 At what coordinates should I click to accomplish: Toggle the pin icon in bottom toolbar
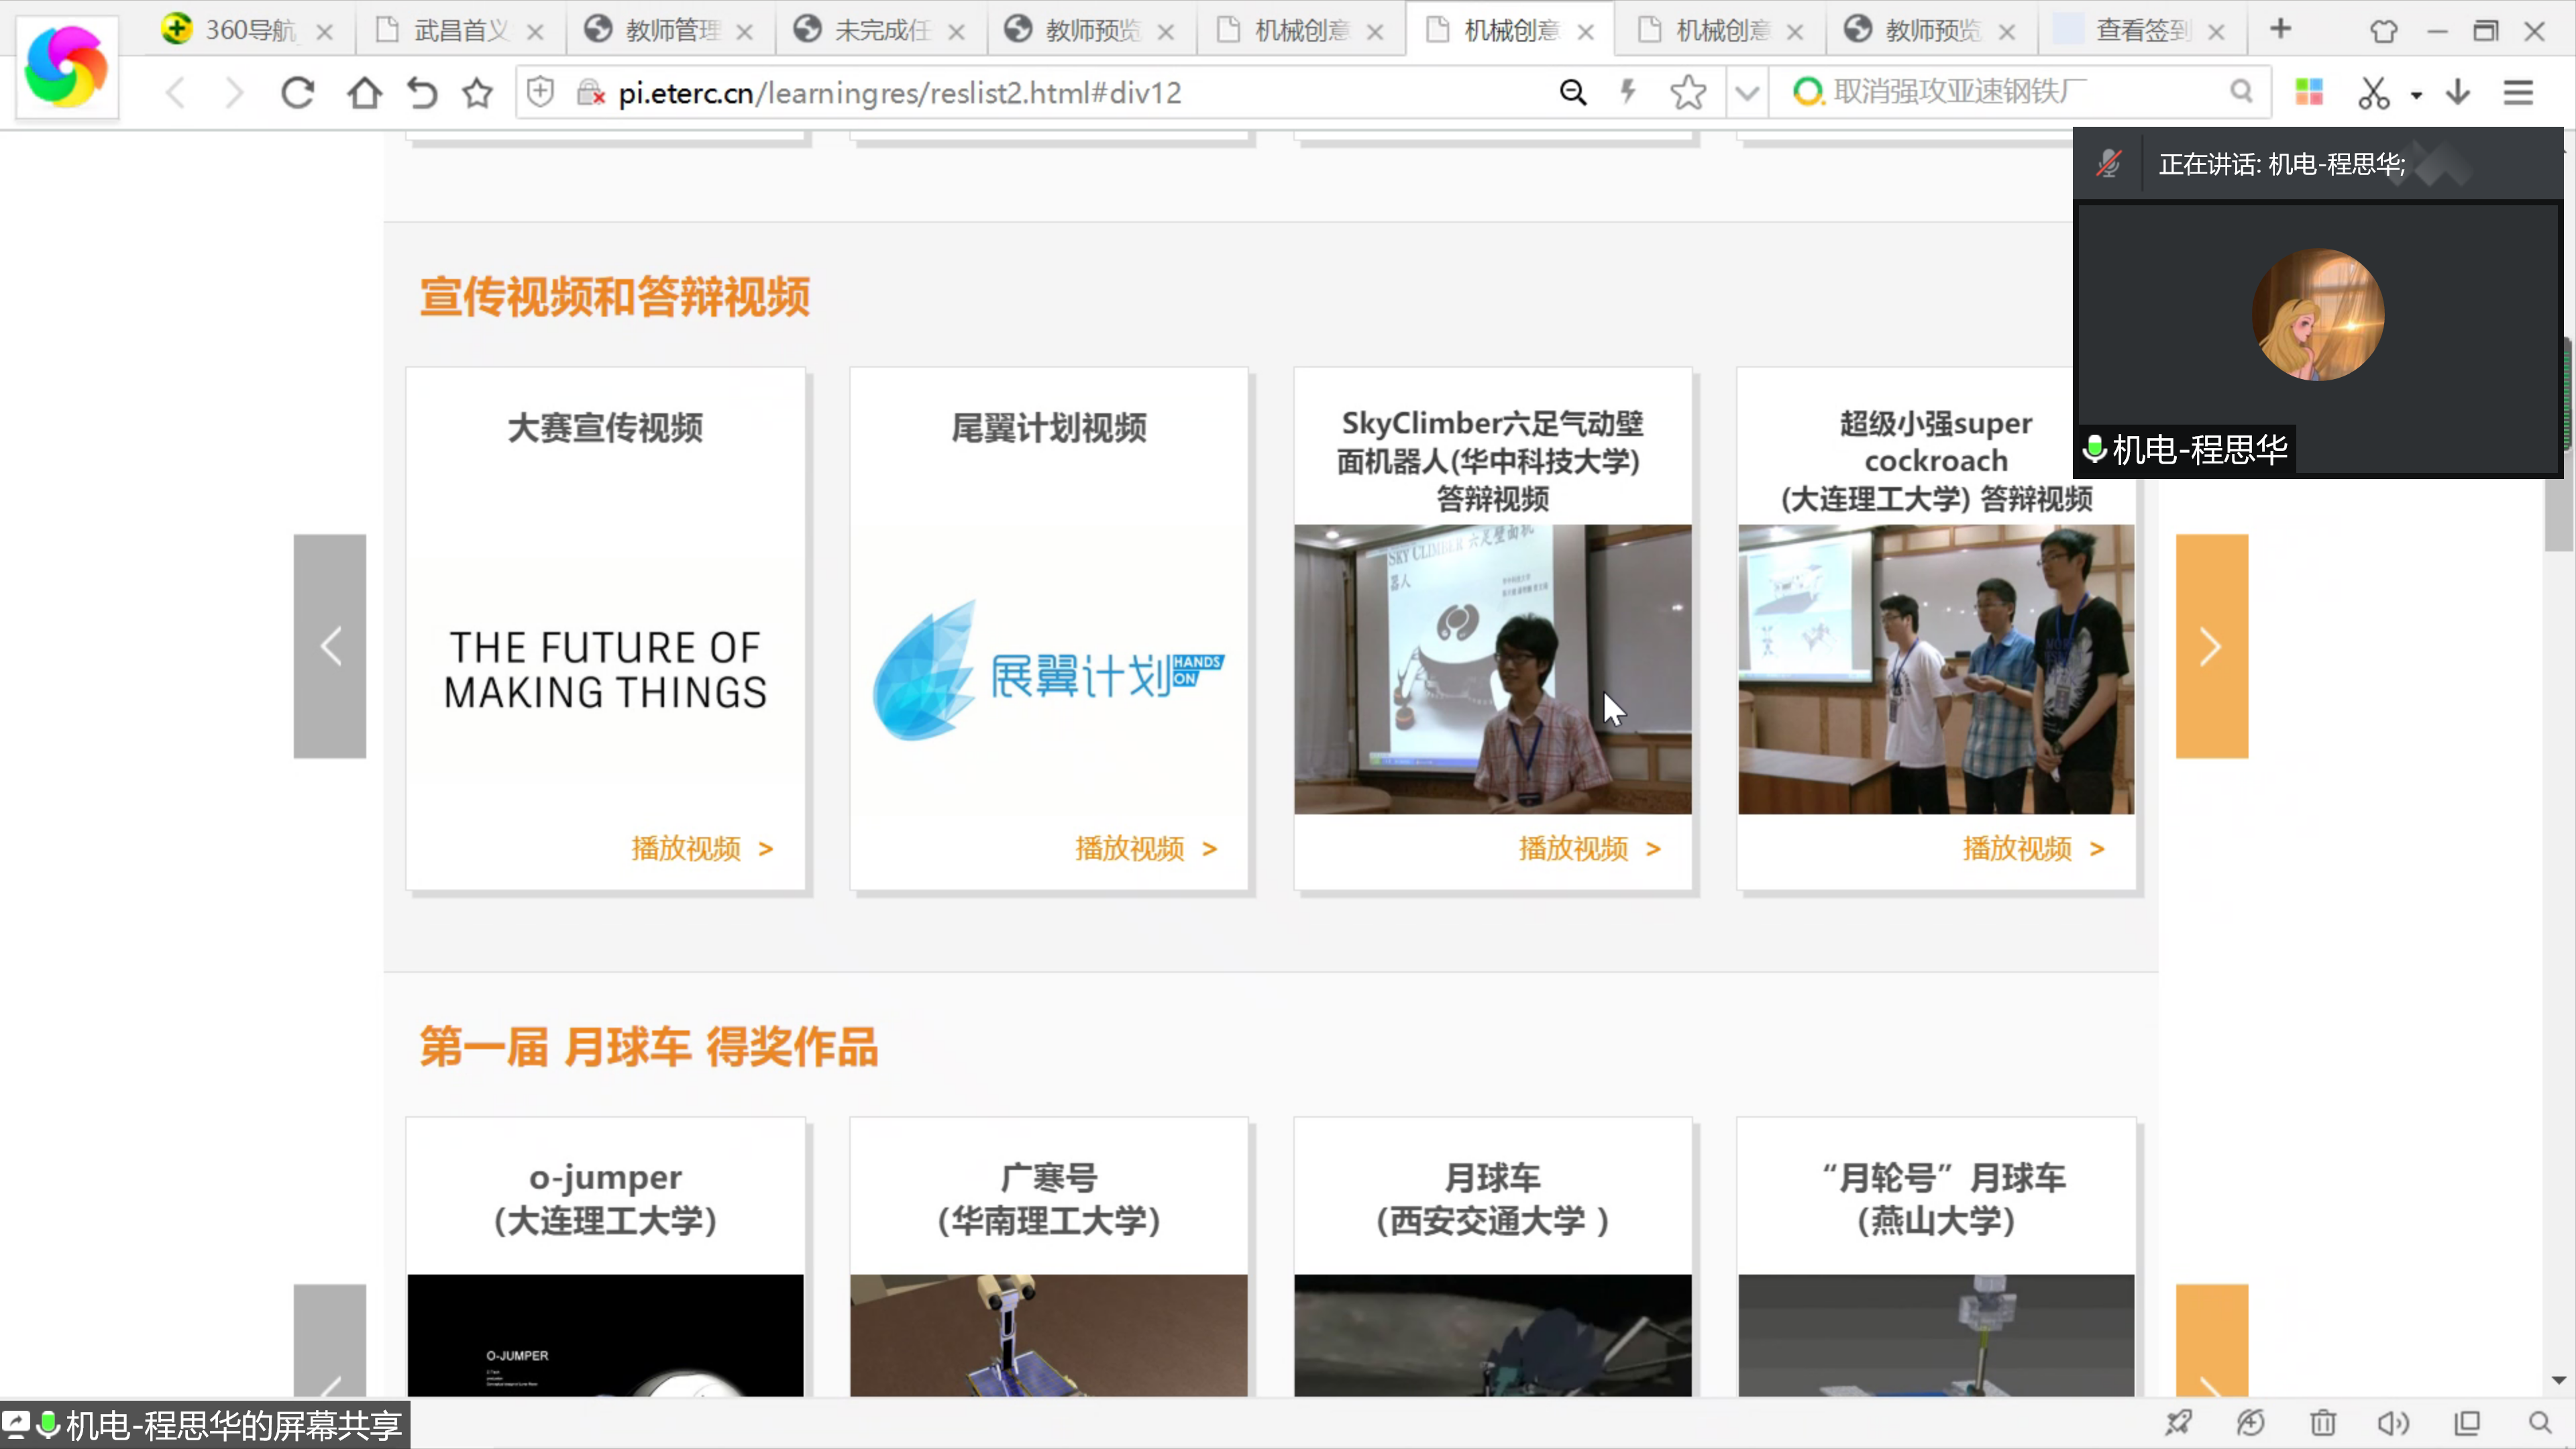tap(2178, 1422)
